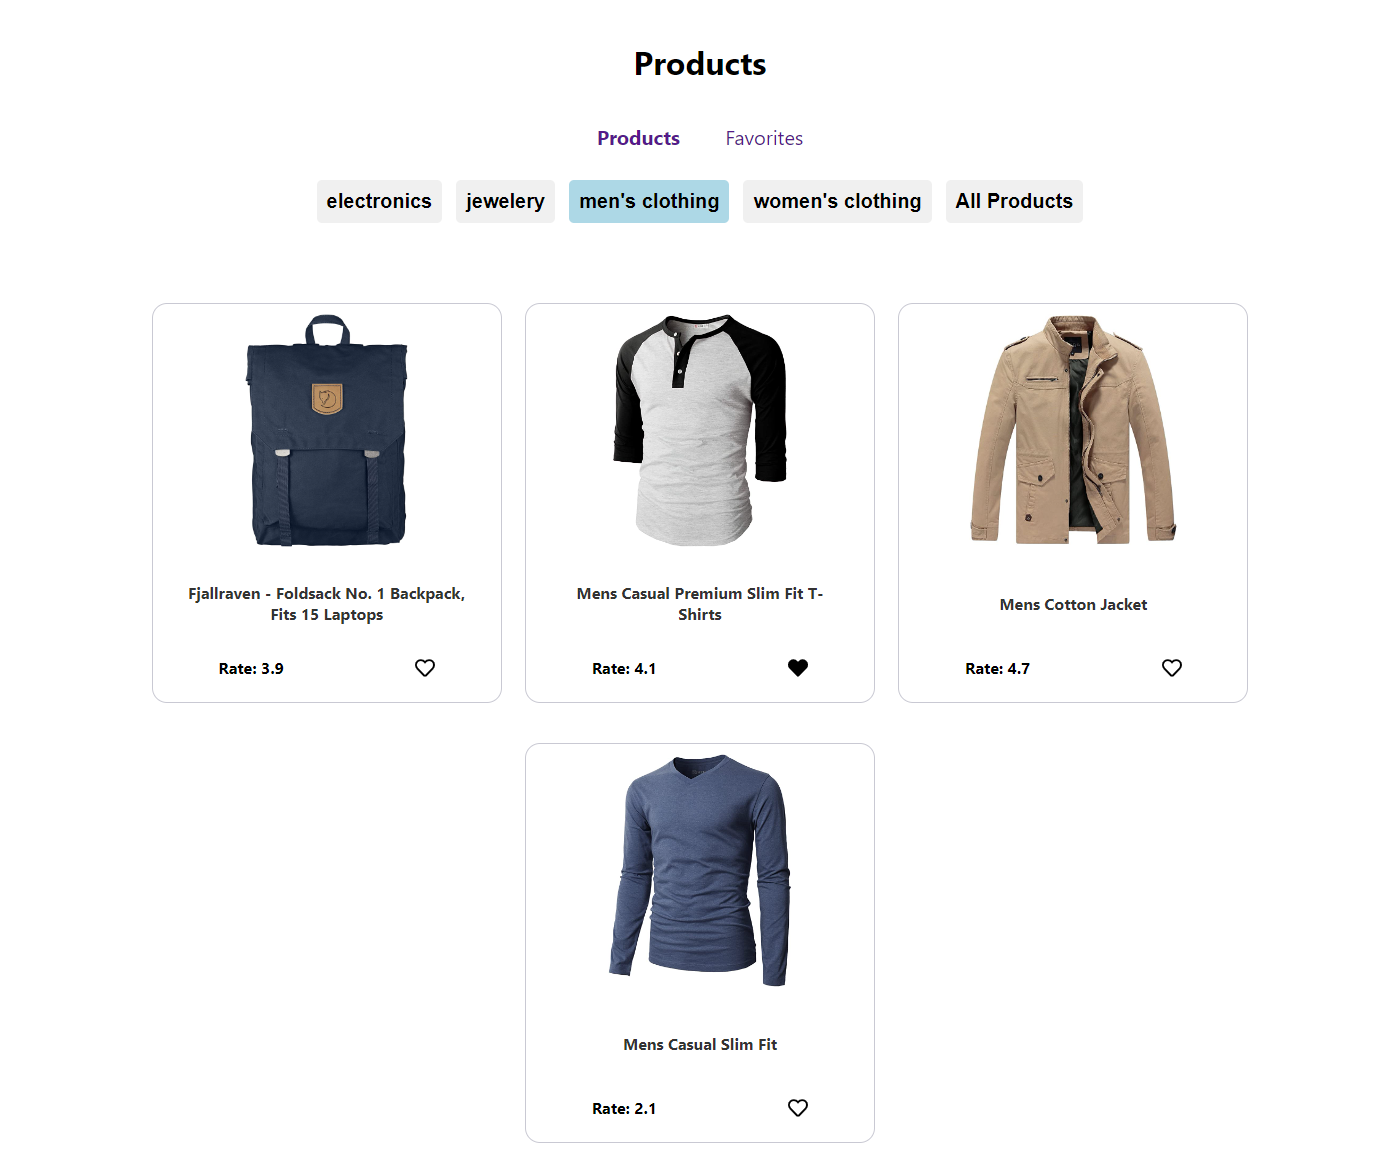Image resolution: width=1400 pixels, height=1168 pixels.
Task: Filter products by electronics category
Action: tap(379, 201)
